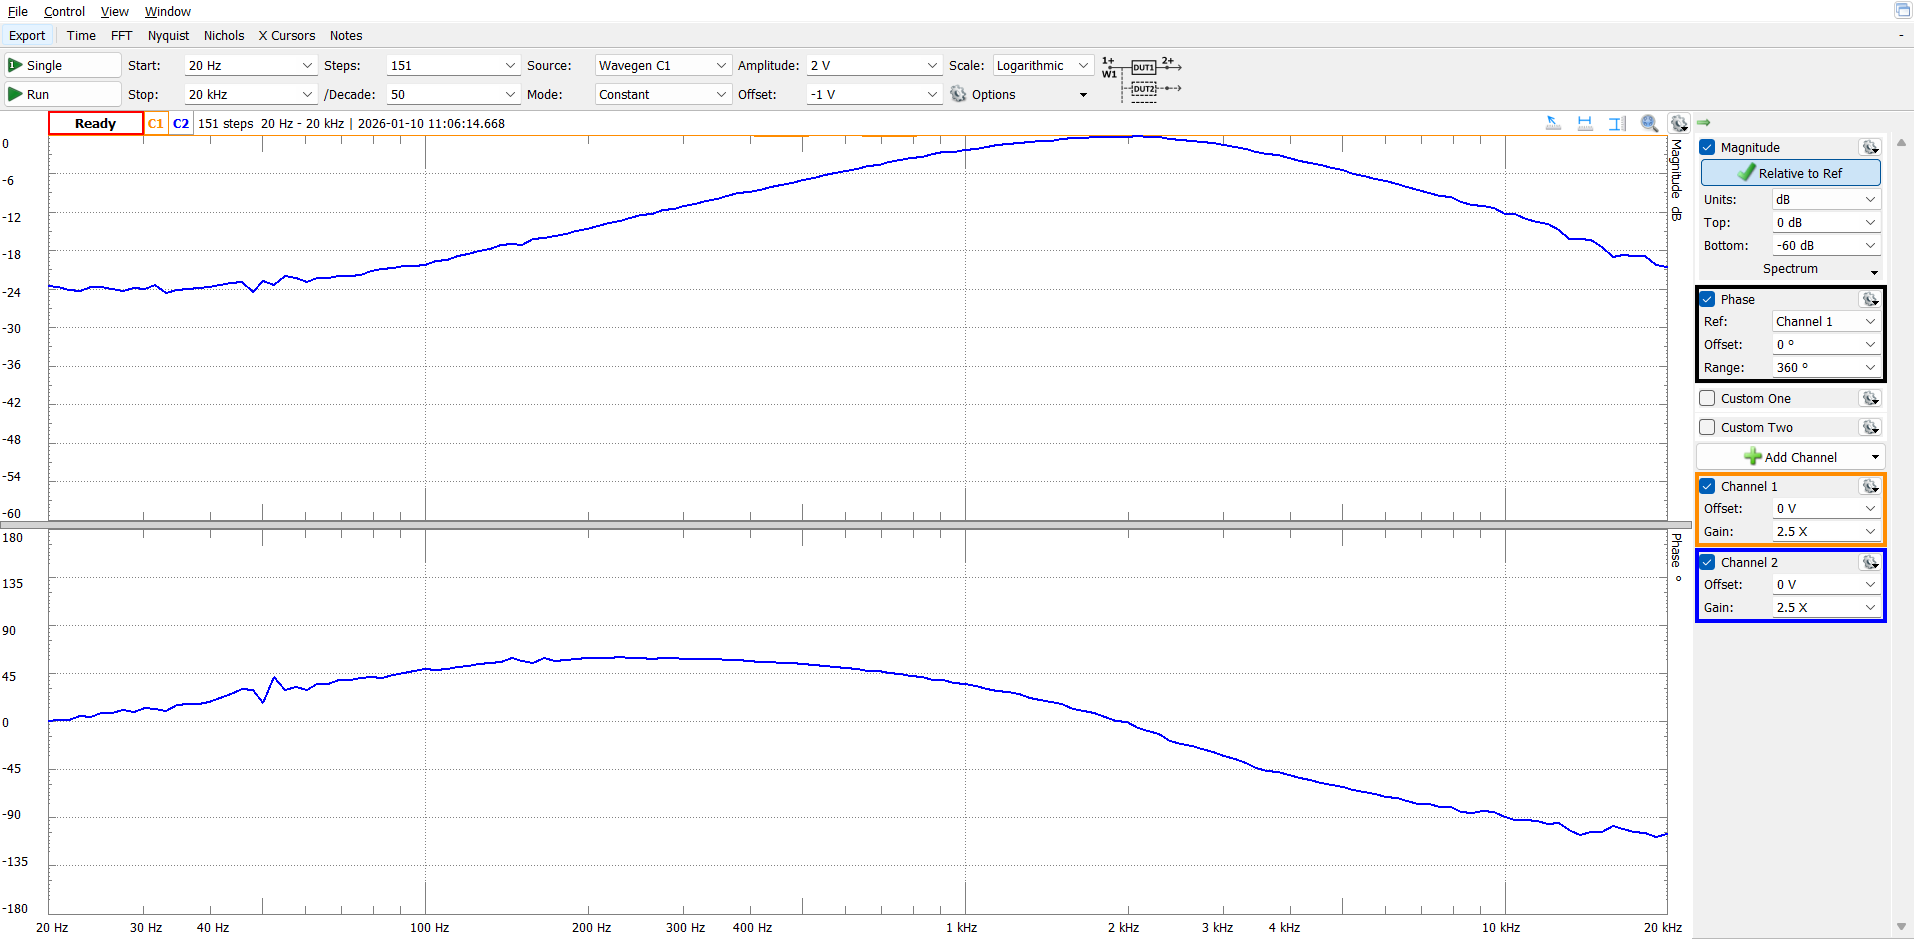Disable the Channel 2 checkbox
Screen dimensions: 1914x939
coord(1708,562)
